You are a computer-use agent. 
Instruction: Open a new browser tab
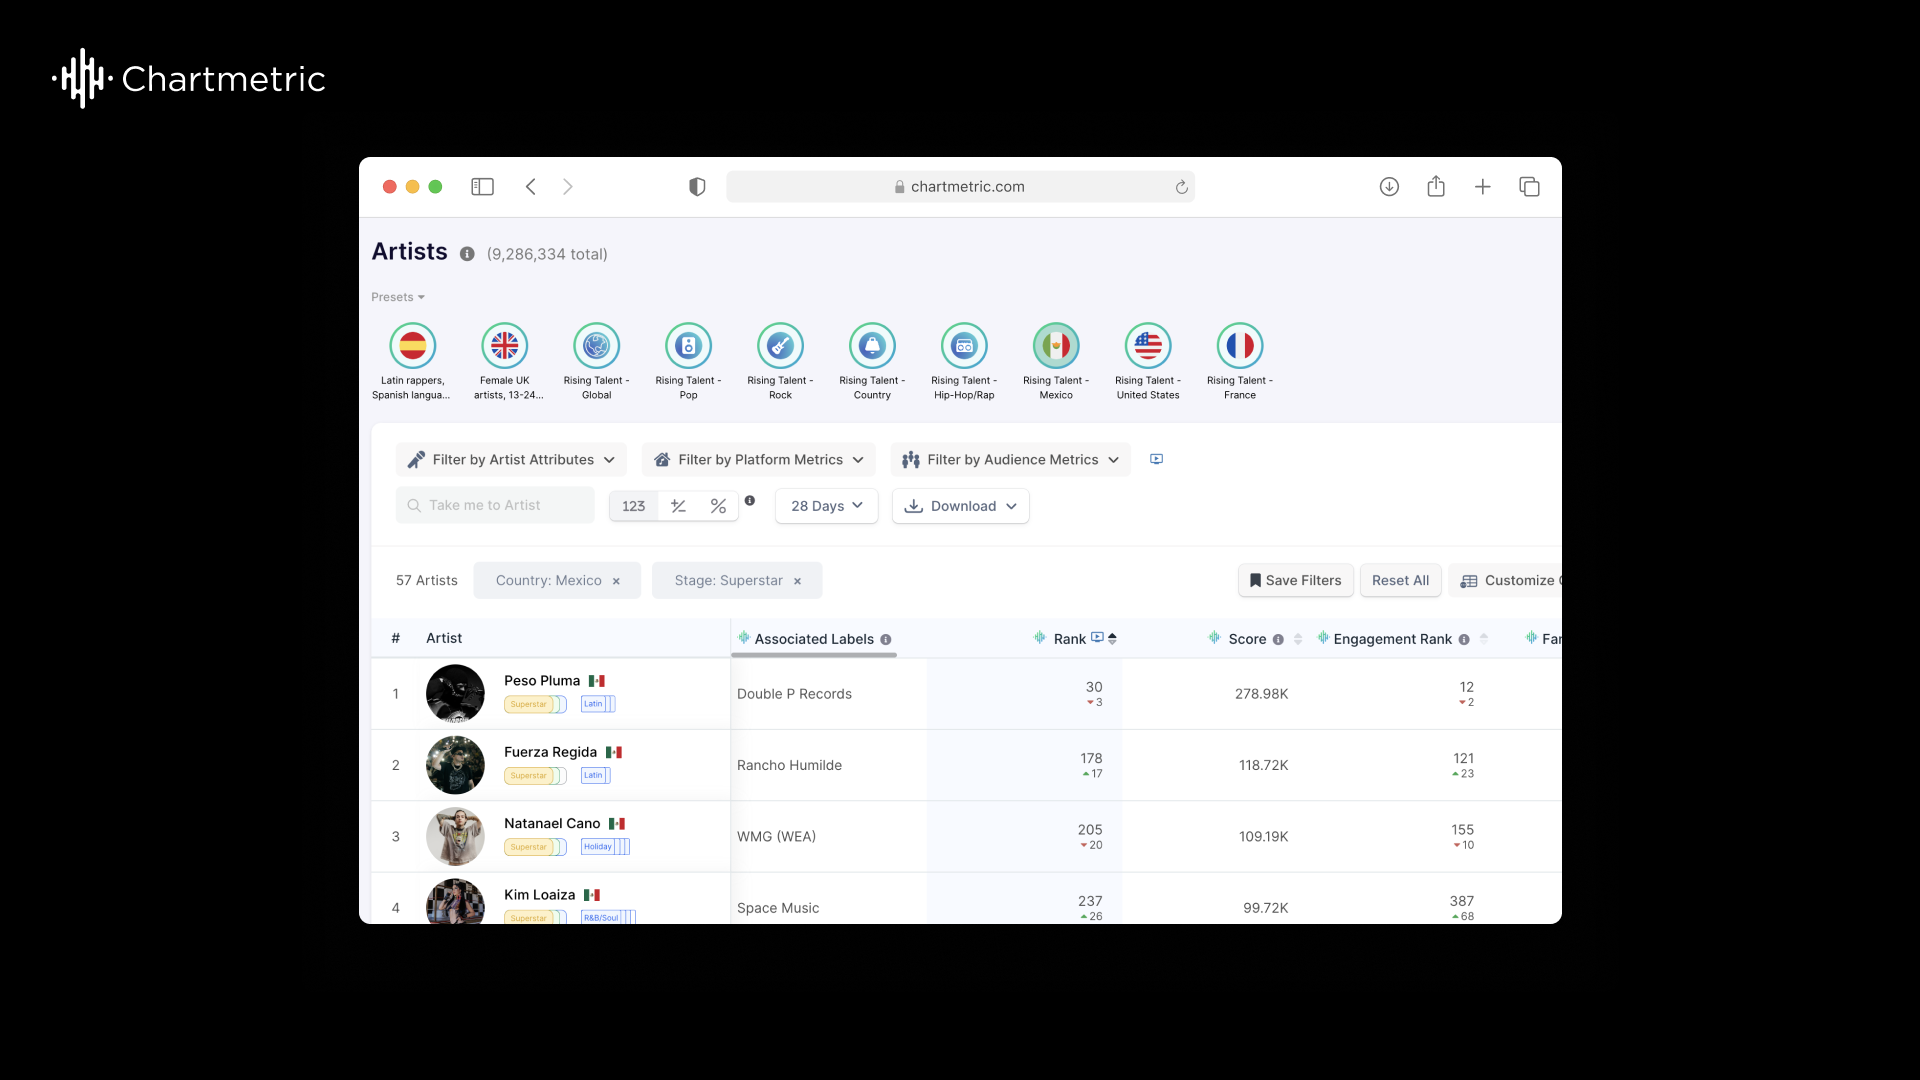[x=1483, y=187]
